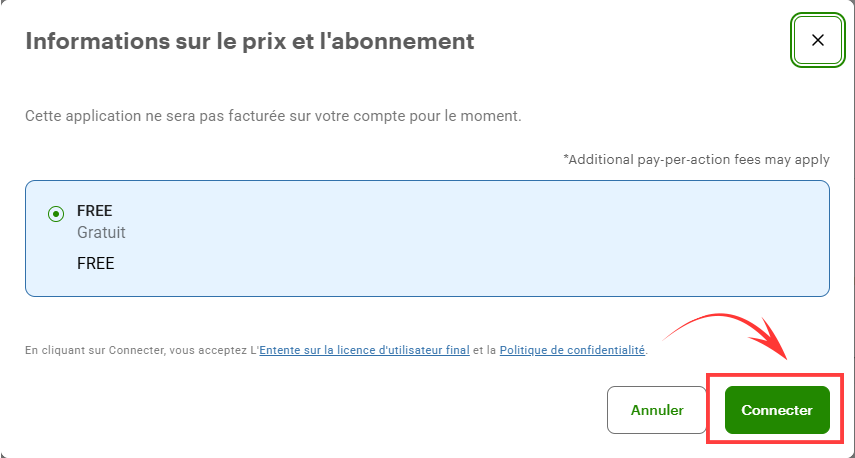Click the pay-per-action fees note

(x=699, y=159)
